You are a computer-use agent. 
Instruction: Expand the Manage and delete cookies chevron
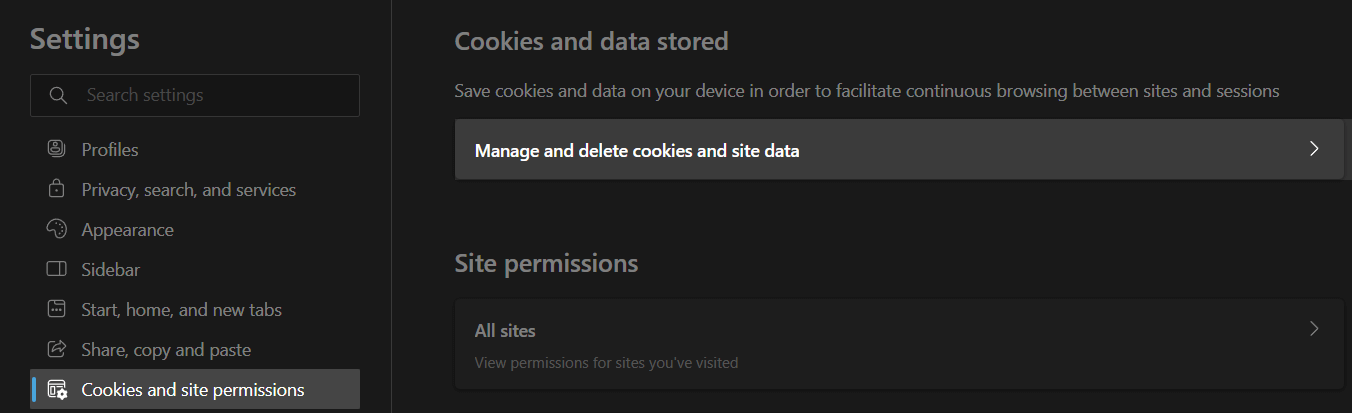pyautogui.click(x=1314, y=149)
